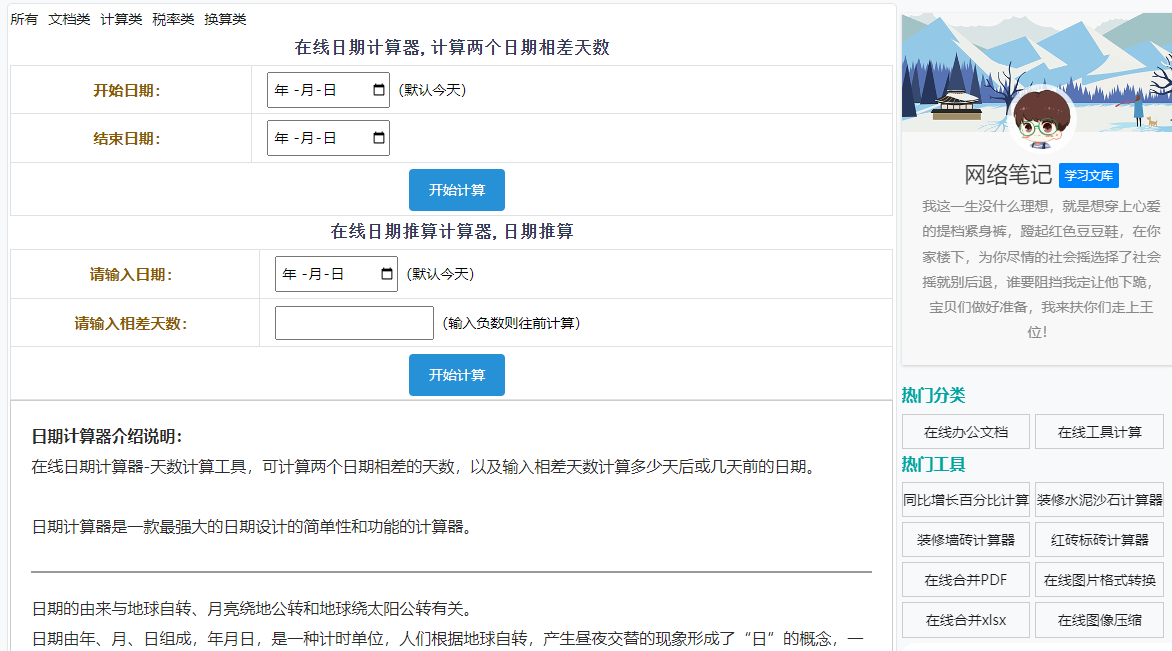Select the 所有 category tab
The image size is (1172, 651).
(24, 19)
